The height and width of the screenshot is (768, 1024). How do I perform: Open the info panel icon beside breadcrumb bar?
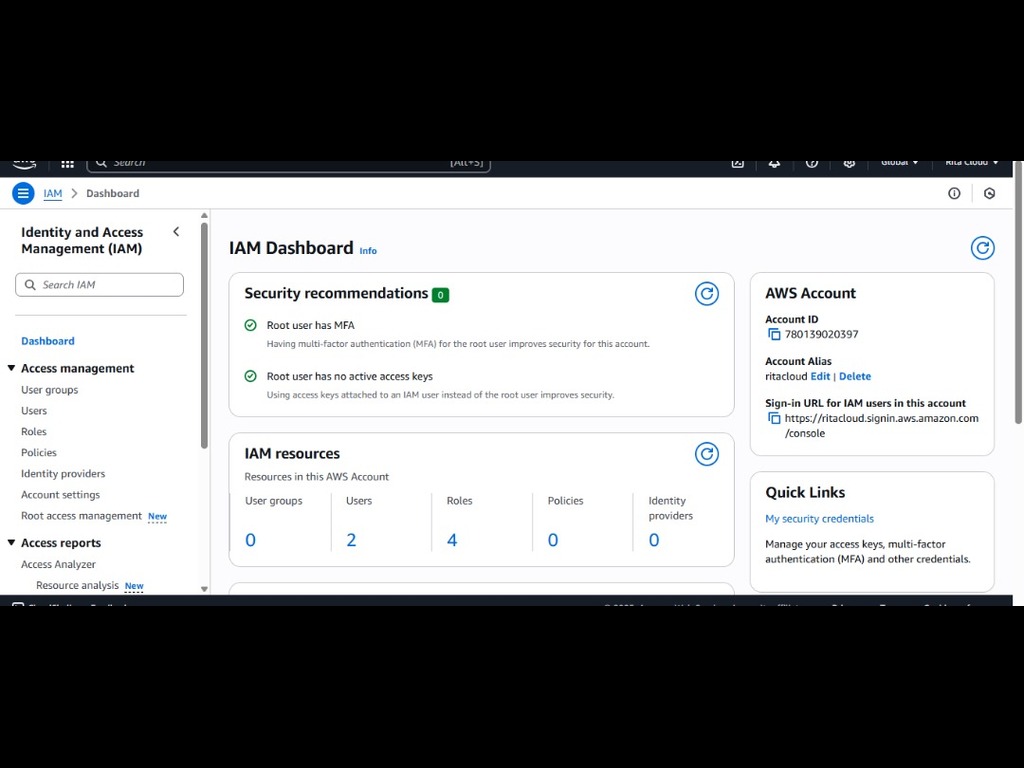(954, 193)
